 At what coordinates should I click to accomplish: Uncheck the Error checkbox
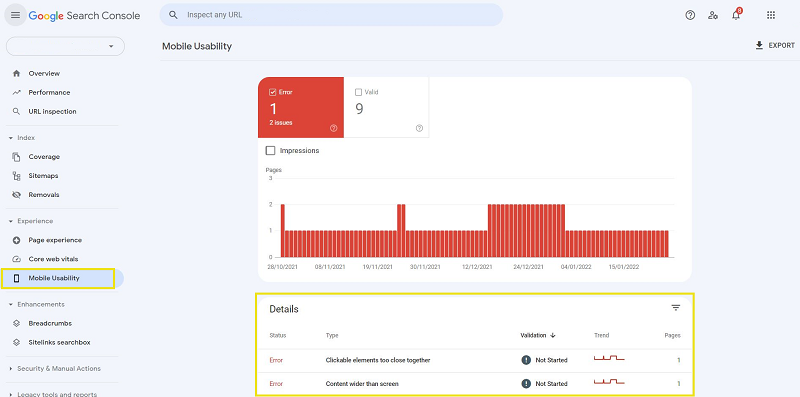[272, 92]
